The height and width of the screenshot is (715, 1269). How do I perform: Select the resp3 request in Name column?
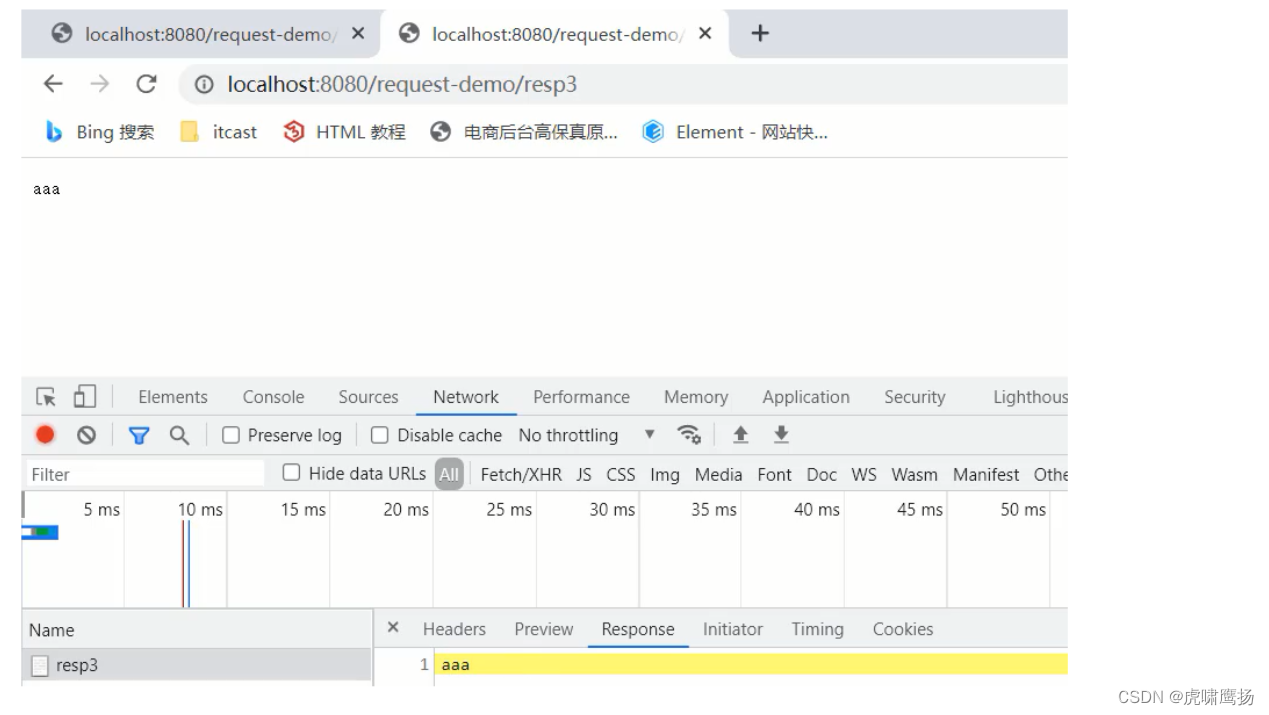[x=77, y=665]
